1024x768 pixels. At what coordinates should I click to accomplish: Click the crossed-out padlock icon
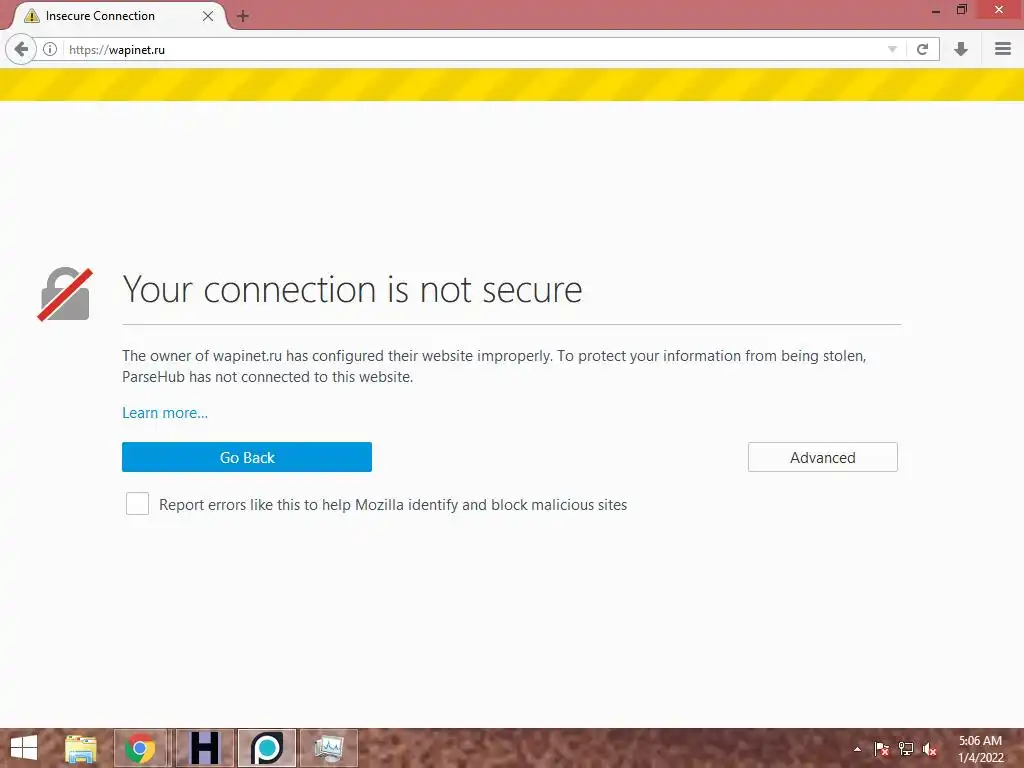pos(65,295)
